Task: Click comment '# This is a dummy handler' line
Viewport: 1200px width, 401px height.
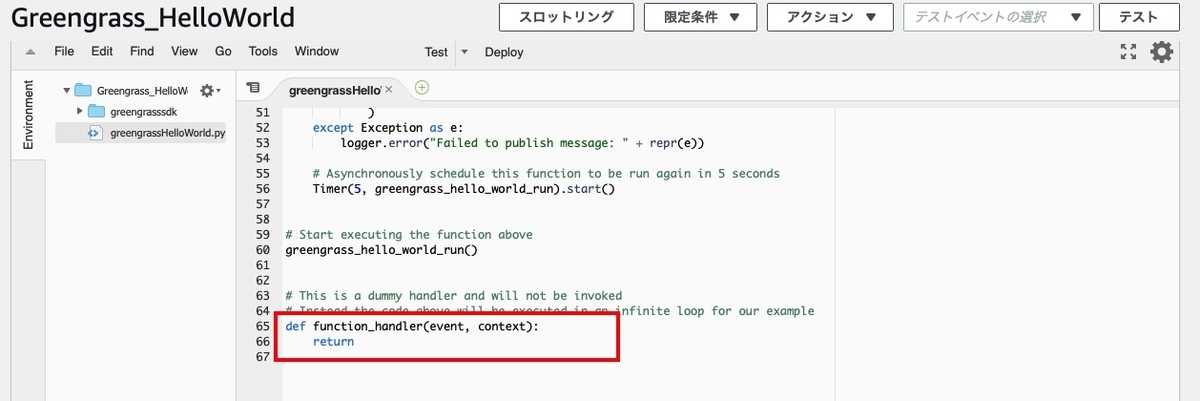Action: 453,296
